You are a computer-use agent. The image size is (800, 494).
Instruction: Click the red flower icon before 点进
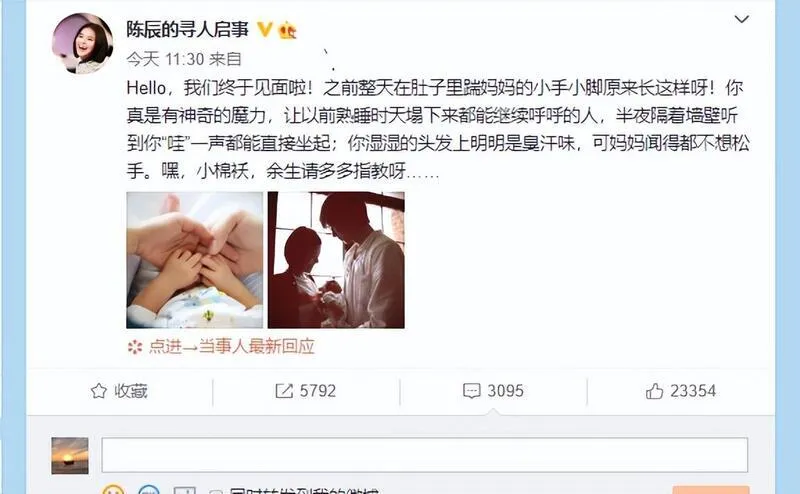pyautogui.click(x=135, y=347)
